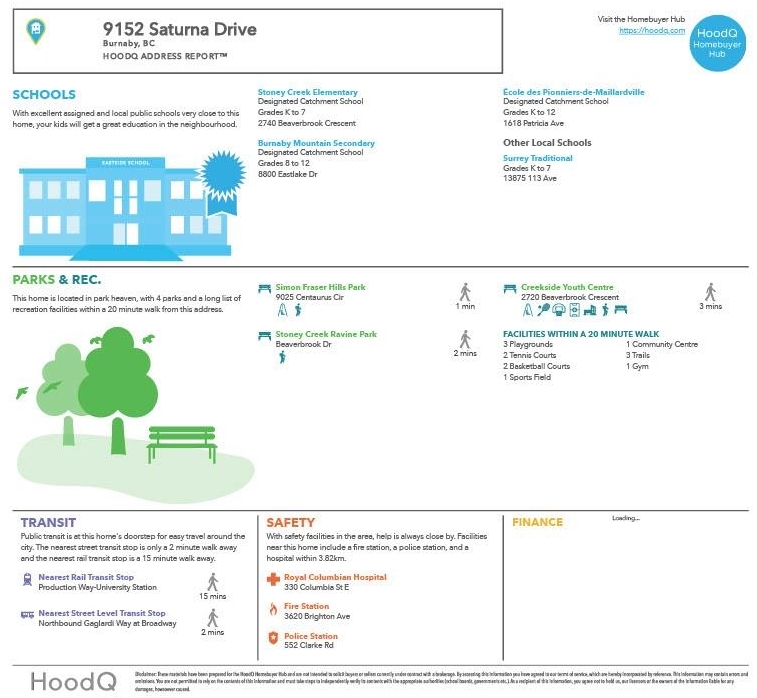Click the trail hiker icon under Simon Fraser Hills Park

[x=298, y=310]
